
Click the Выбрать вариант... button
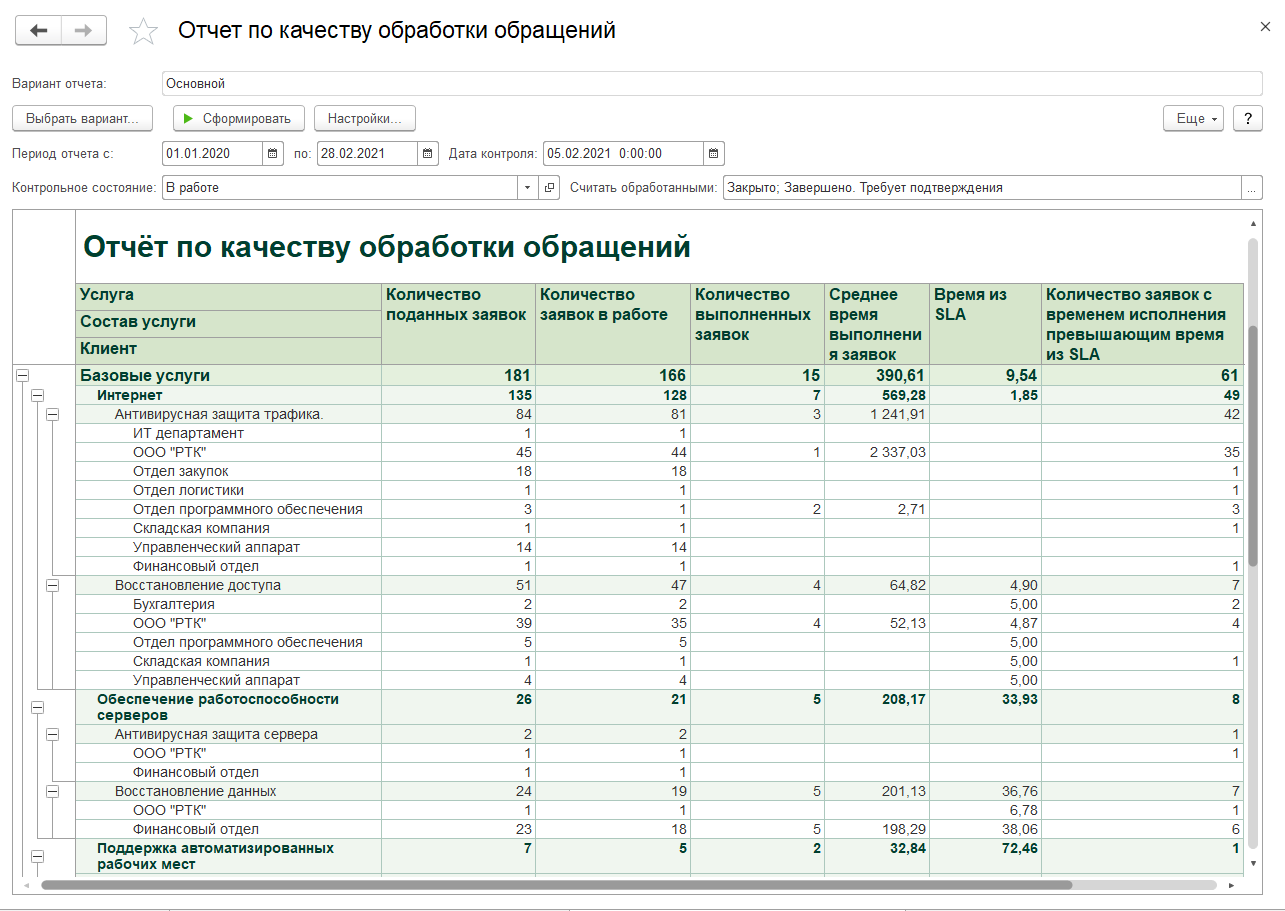(82, 118)
